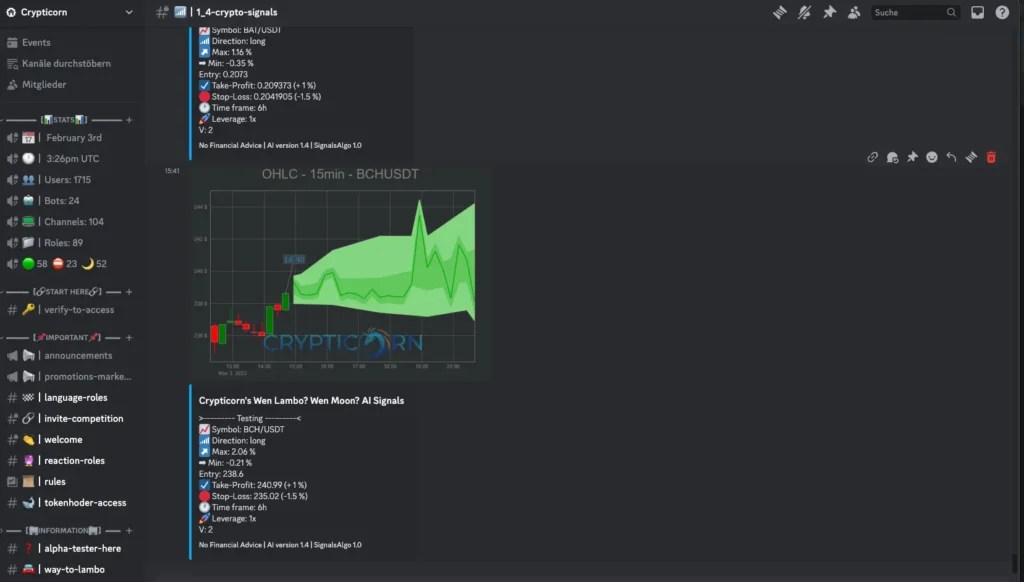The width and height of the screenshot is (1024, 582).
Task: Open the inbox icon
Action: point(978,12)
